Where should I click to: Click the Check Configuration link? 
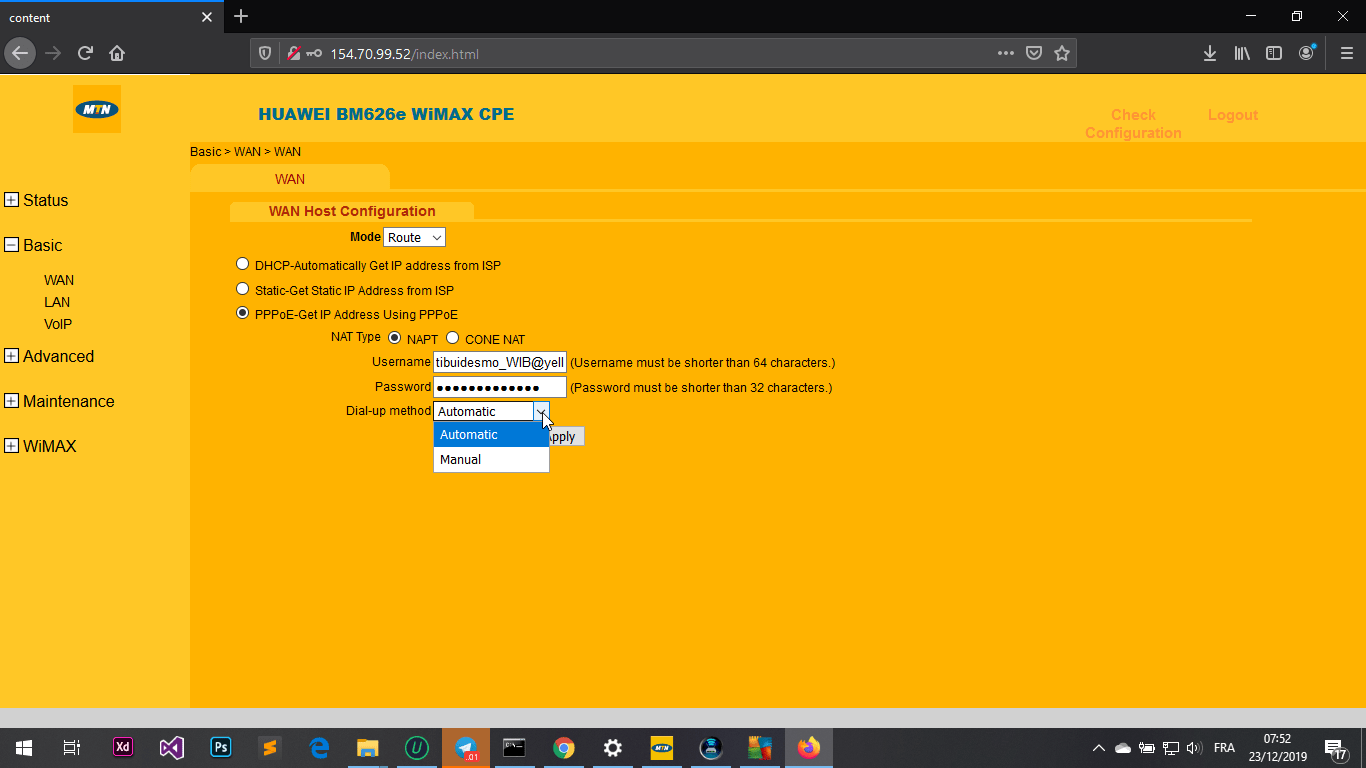click(1133, 124)
